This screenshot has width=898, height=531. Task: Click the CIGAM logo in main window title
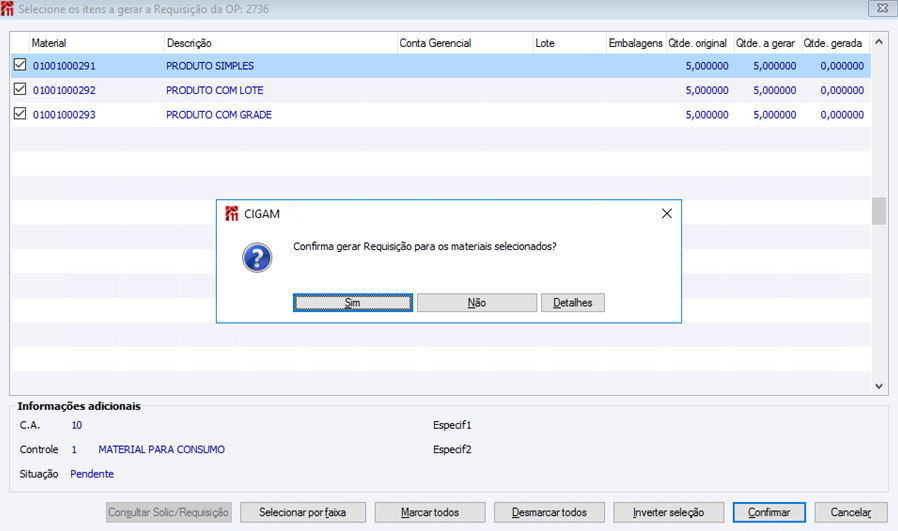(x=7, y=9)
